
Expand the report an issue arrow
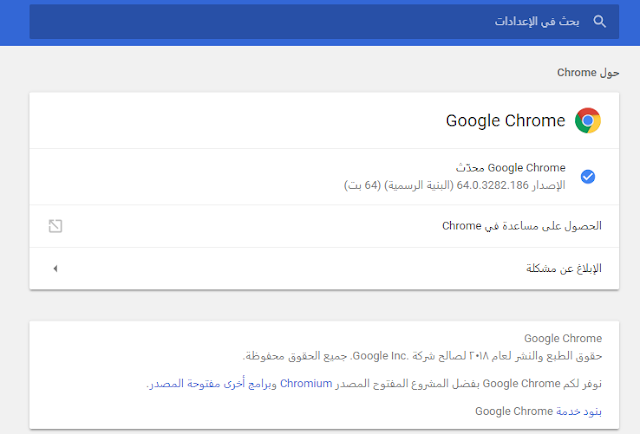pos(56,268)
